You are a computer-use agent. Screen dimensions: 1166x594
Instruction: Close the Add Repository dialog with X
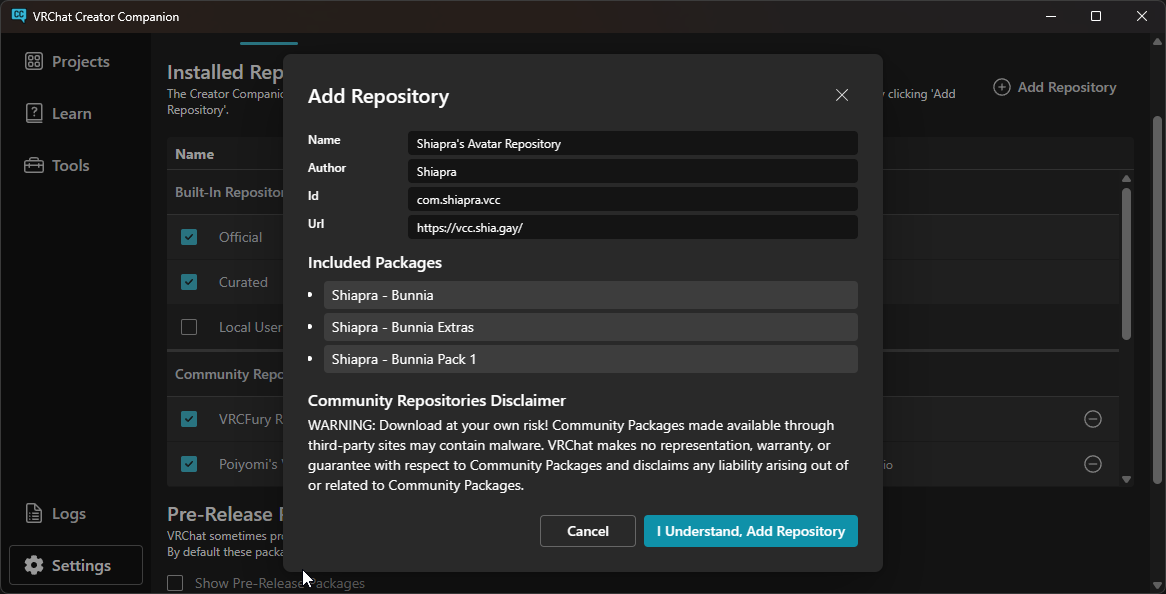click(842, 95)
